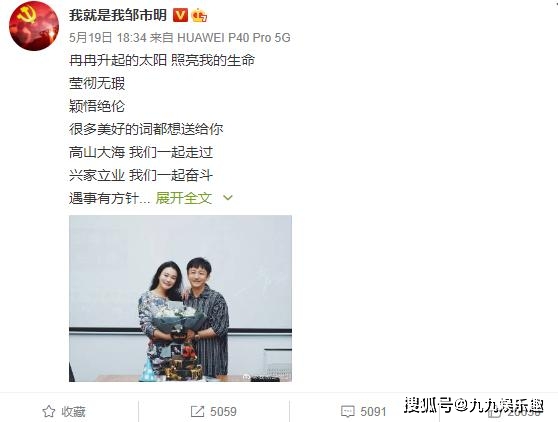
Task: Click the HUAWEI P40 Pro 5G source link
Action: (234, 37)
